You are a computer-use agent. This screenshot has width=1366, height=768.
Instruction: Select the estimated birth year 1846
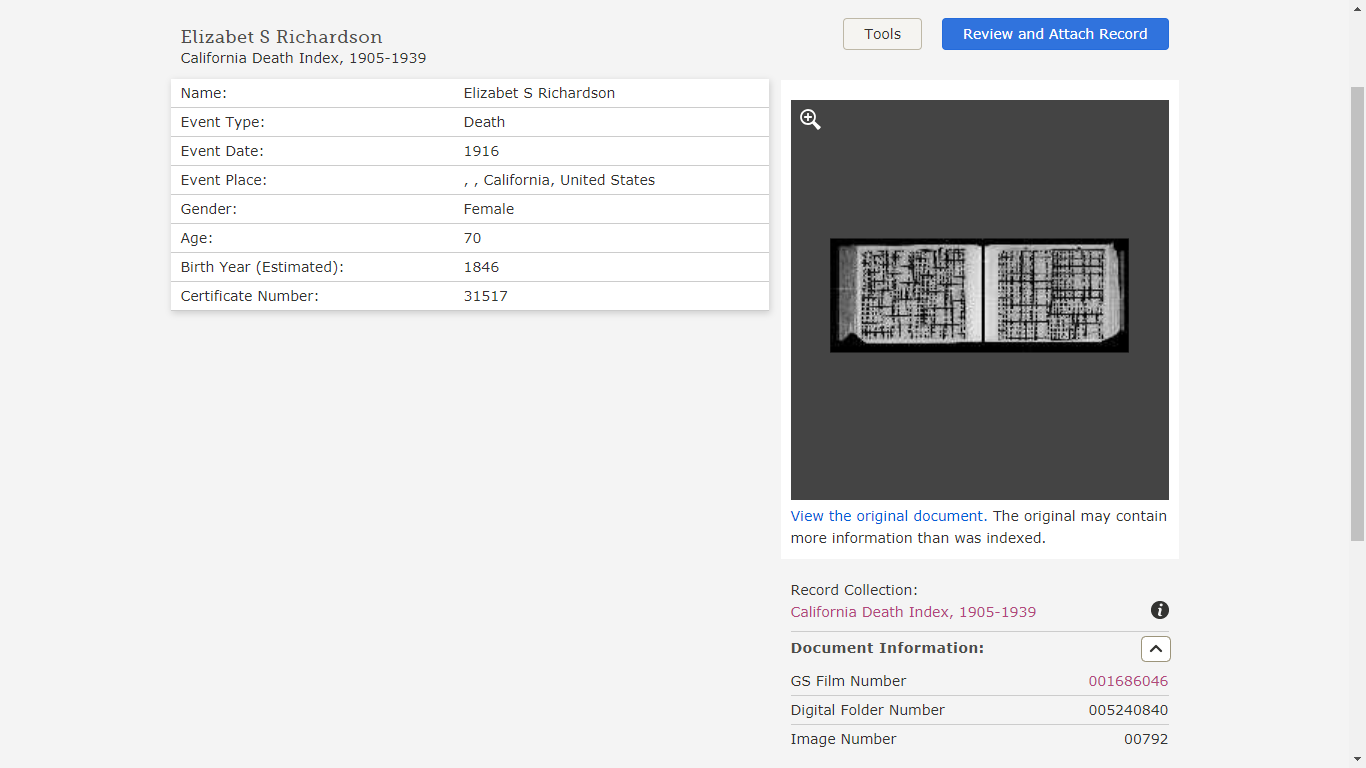point(481,267)
